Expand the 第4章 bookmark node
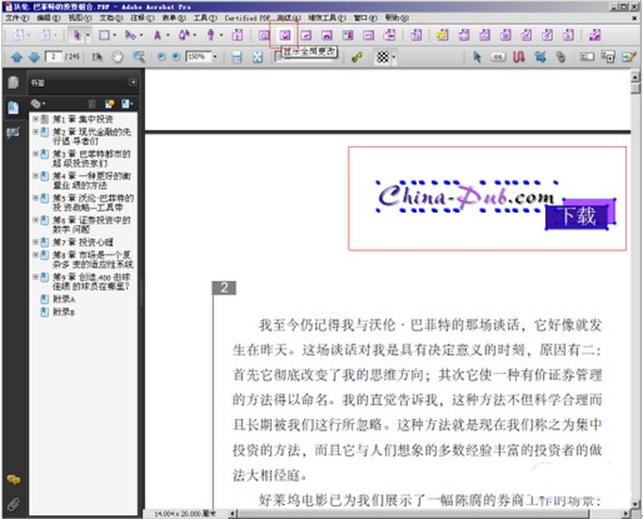Image resolution: width=643 pixels, height=519 pixels. [36, 175]
